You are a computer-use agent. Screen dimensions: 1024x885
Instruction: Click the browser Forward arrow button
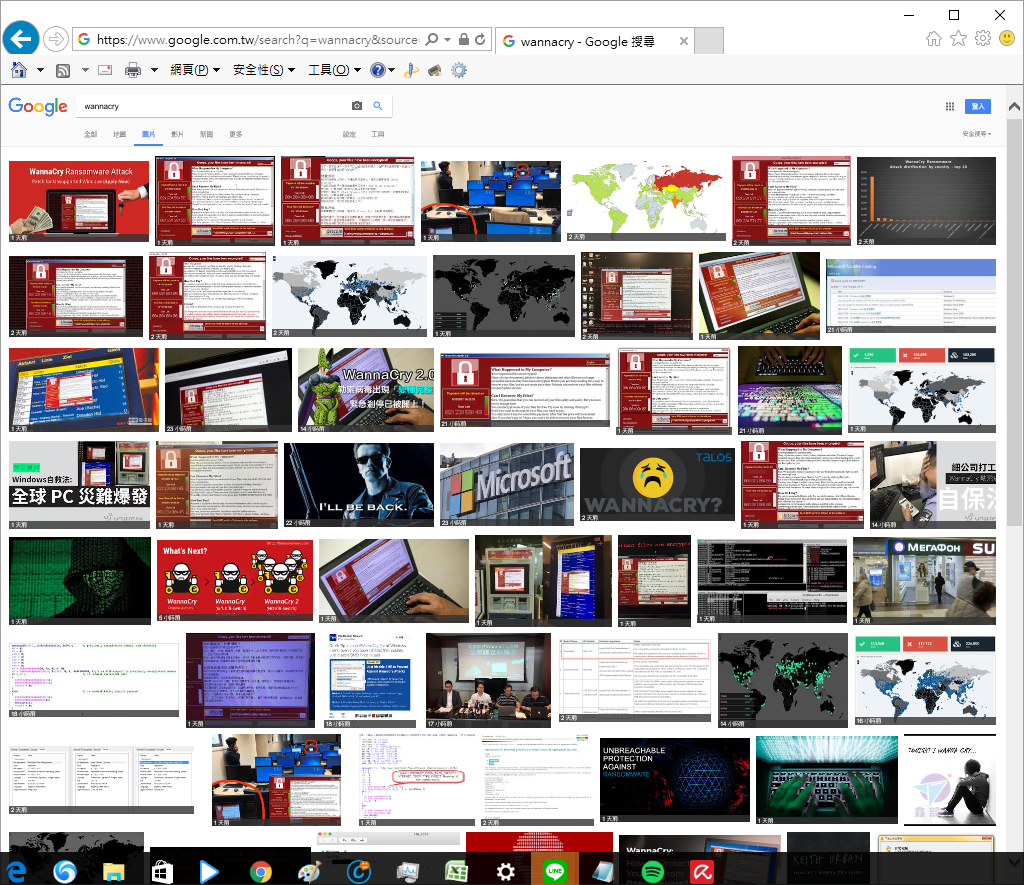click(x=56, y=40)
